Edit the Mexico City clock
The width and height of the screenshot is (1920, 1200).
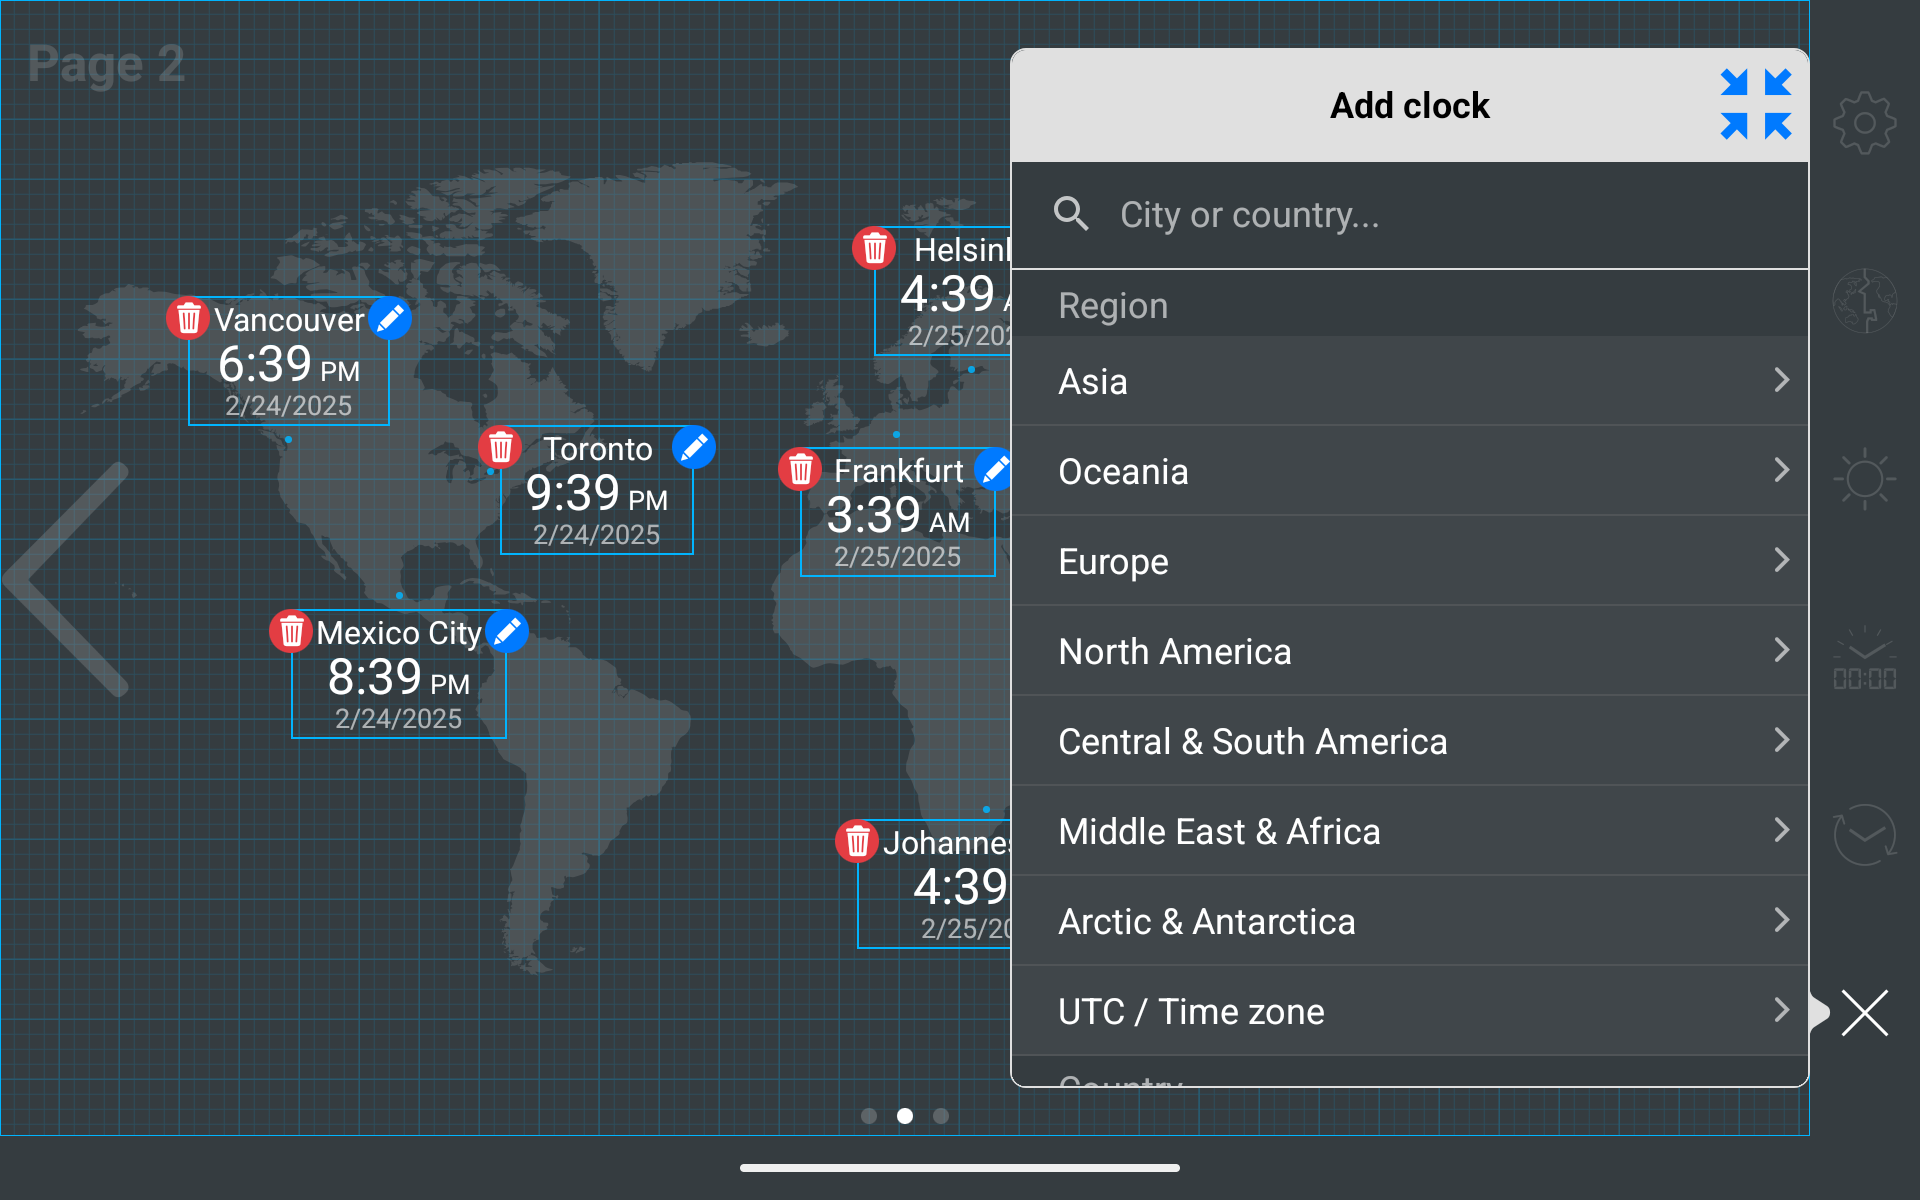coord(507,632)
